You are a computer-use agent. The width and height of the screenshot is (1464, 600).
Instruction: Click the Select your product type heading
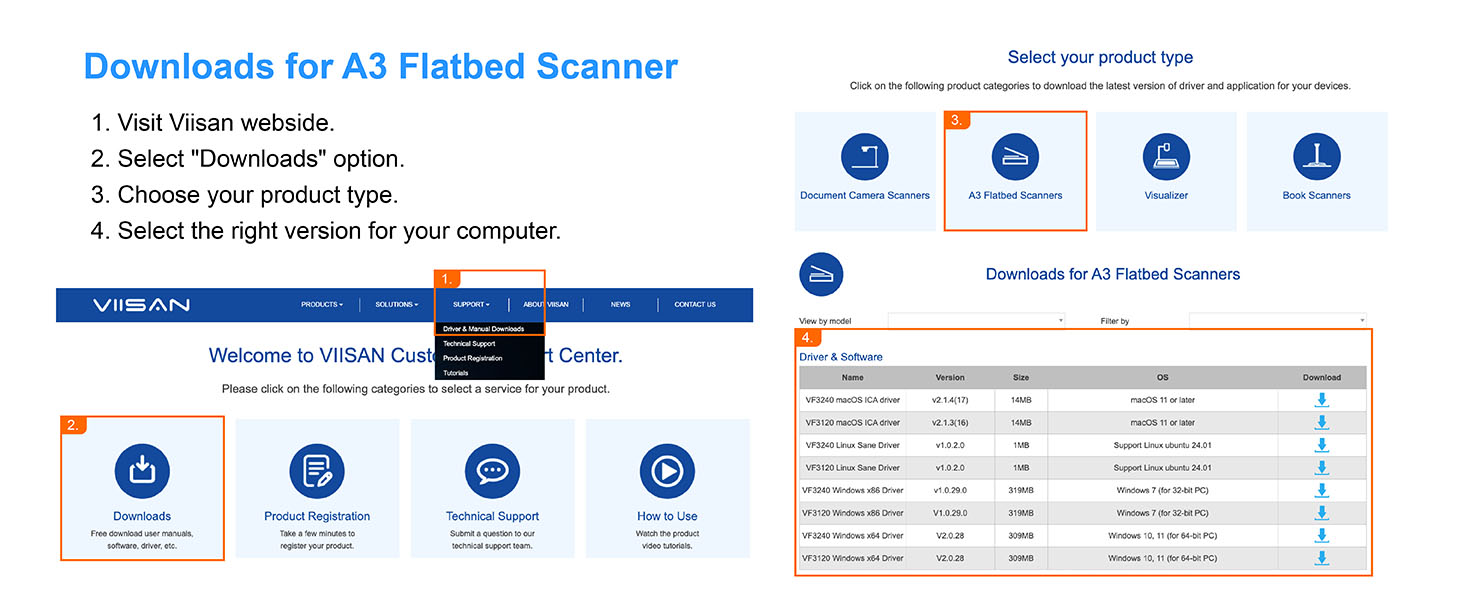tap(1100, 58)
